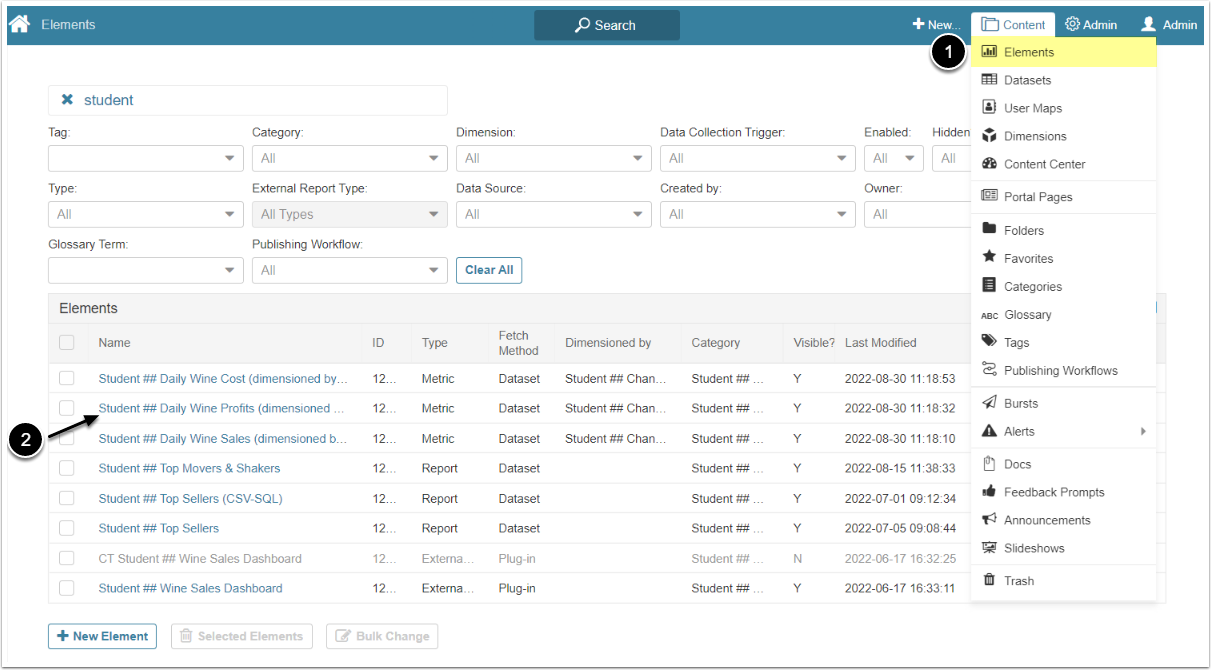This screenshot has width=1211, height=670.
Task: Click the Home icon in header
Action: click(19, 24)
